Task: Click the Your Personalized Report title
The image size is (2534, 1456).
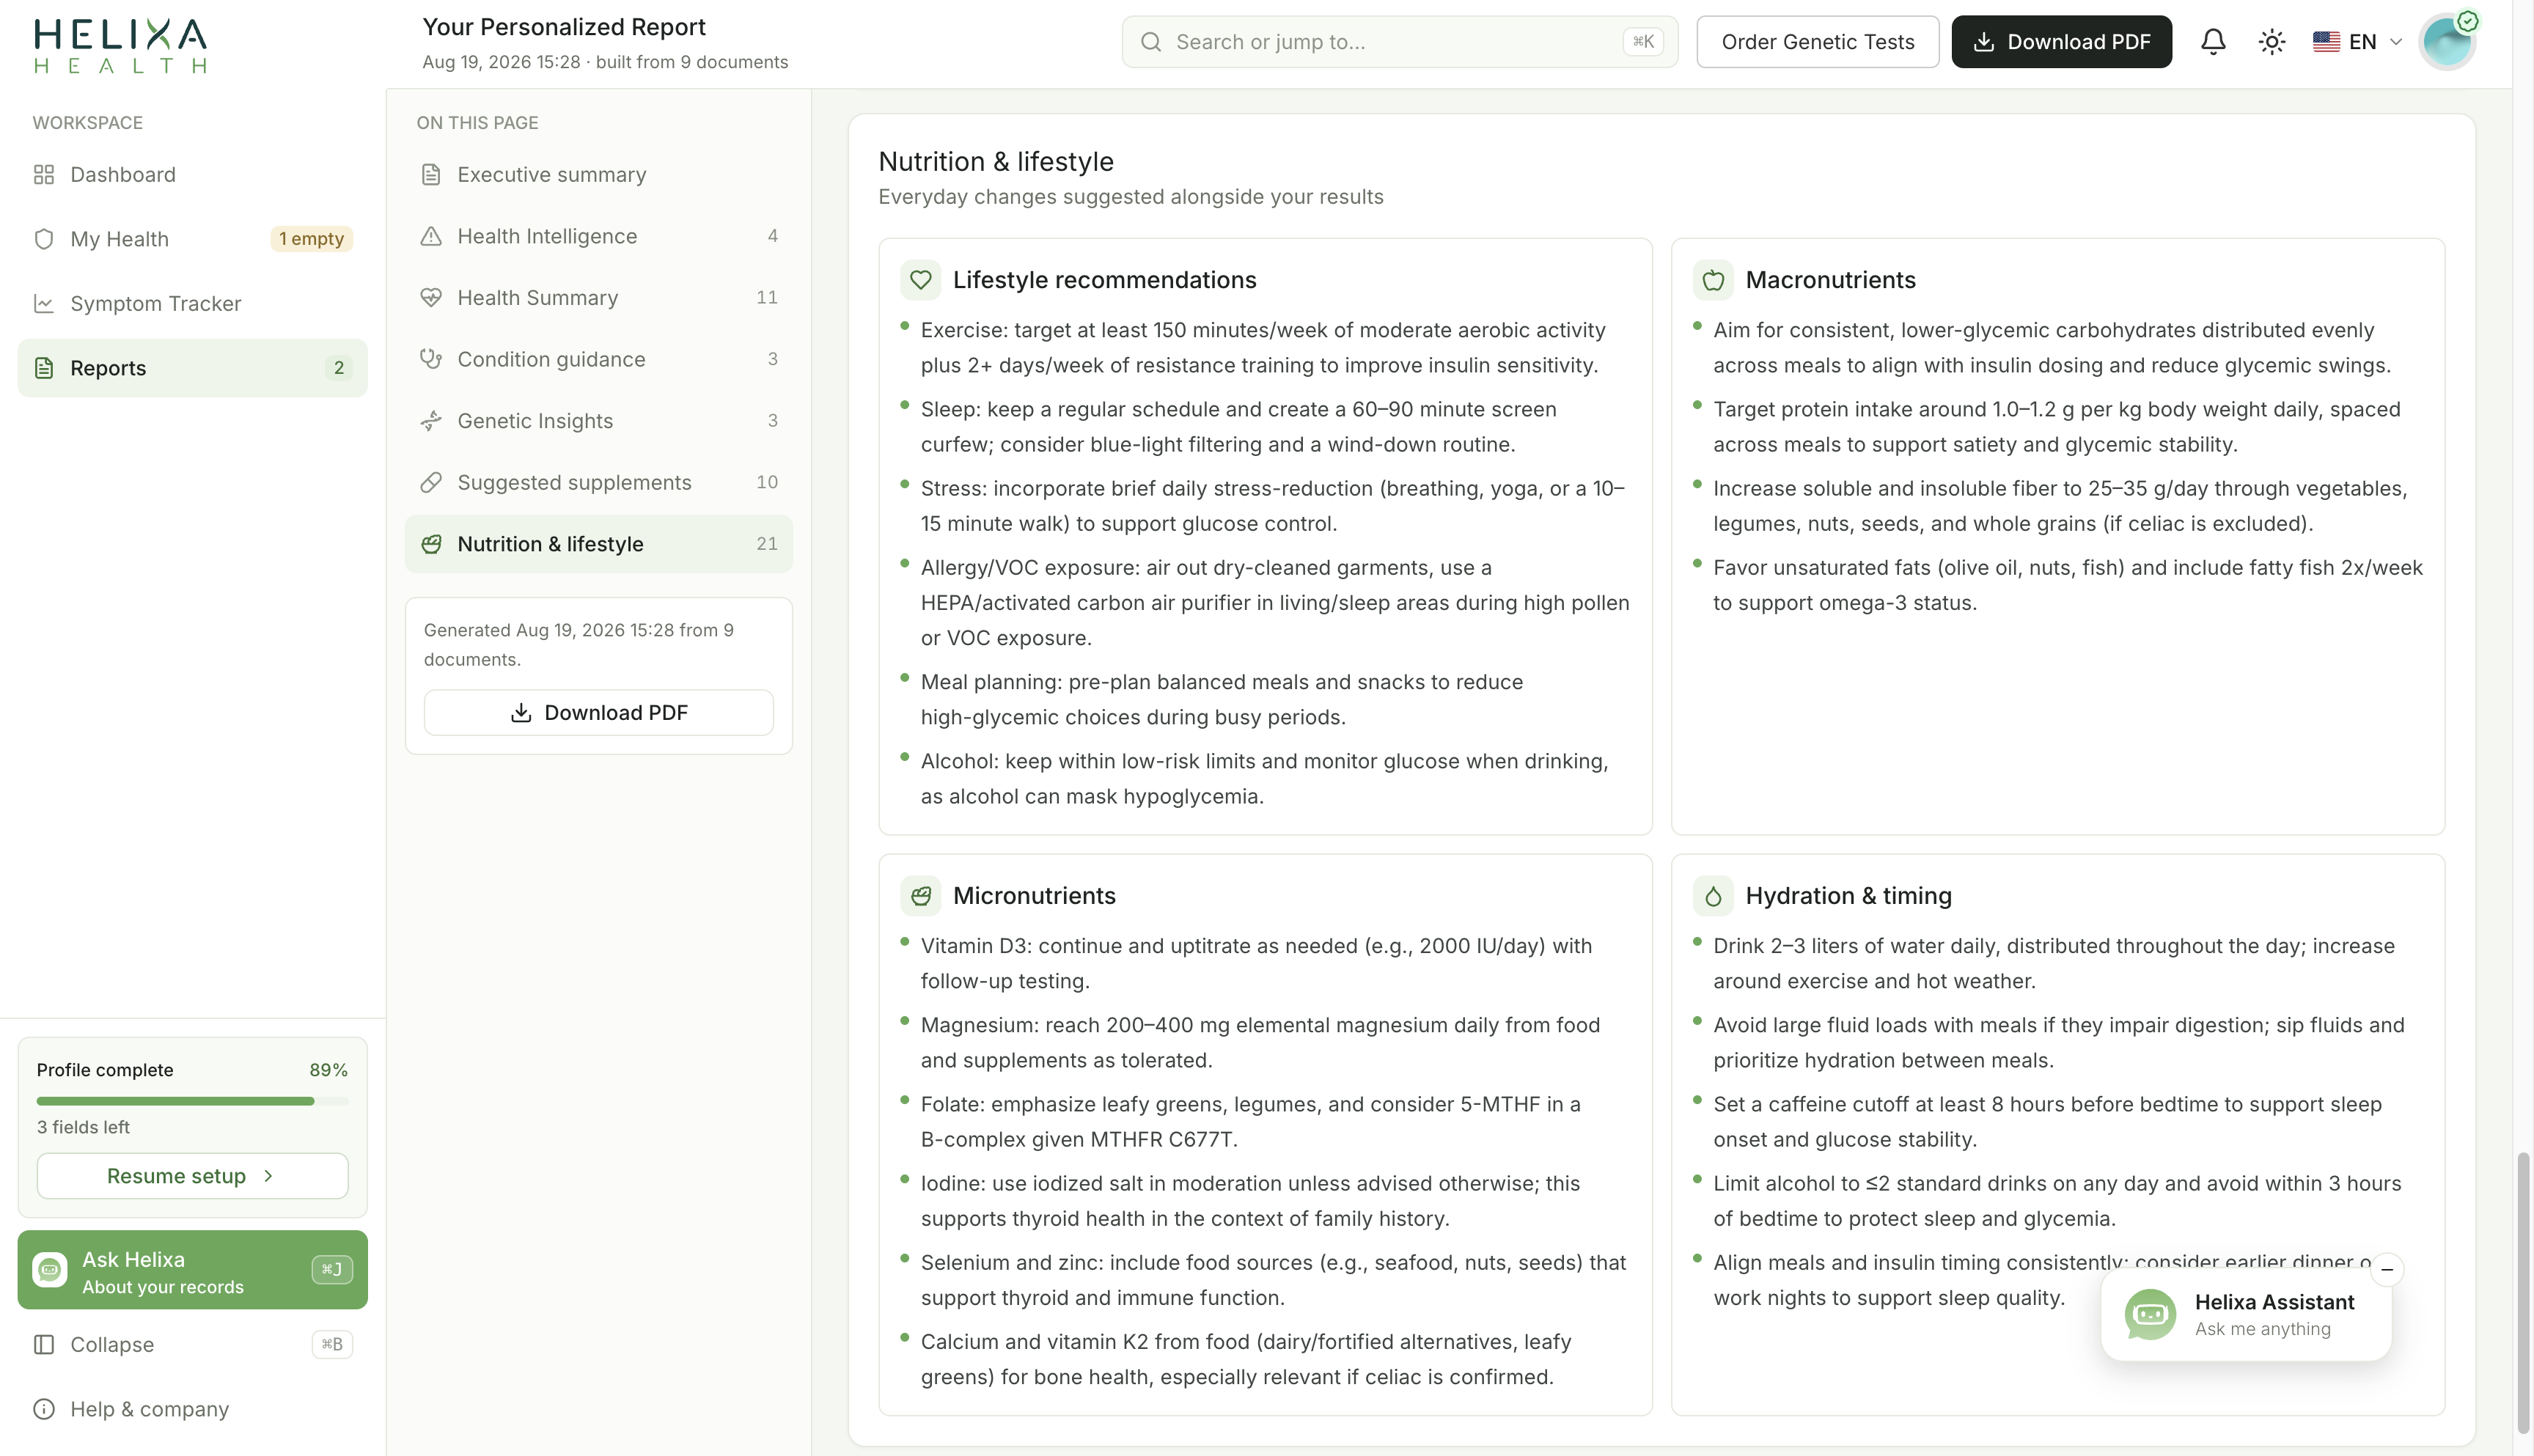Action: (x=564, y=27)
